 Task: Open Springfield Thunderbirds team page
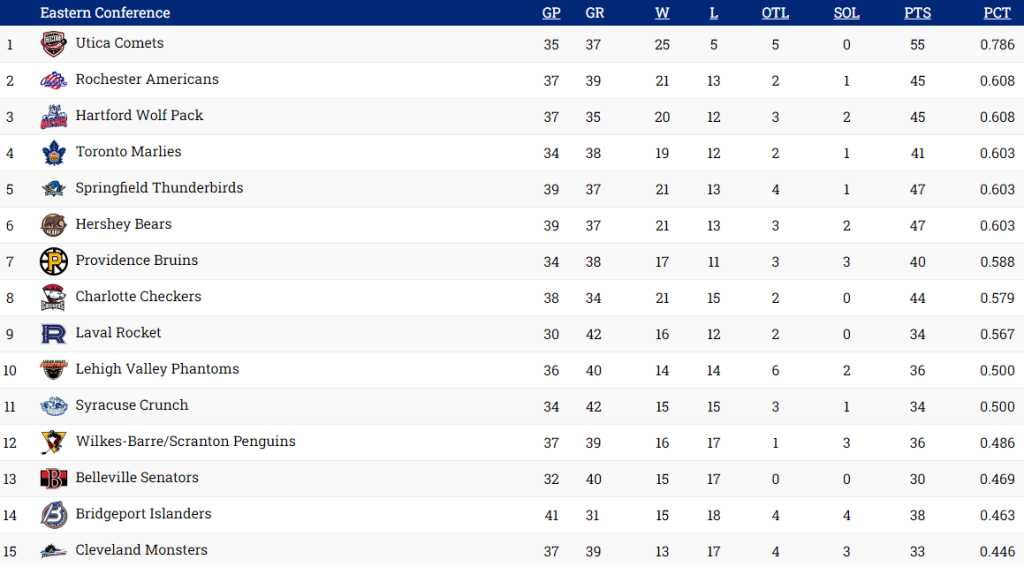click(159, 188)
